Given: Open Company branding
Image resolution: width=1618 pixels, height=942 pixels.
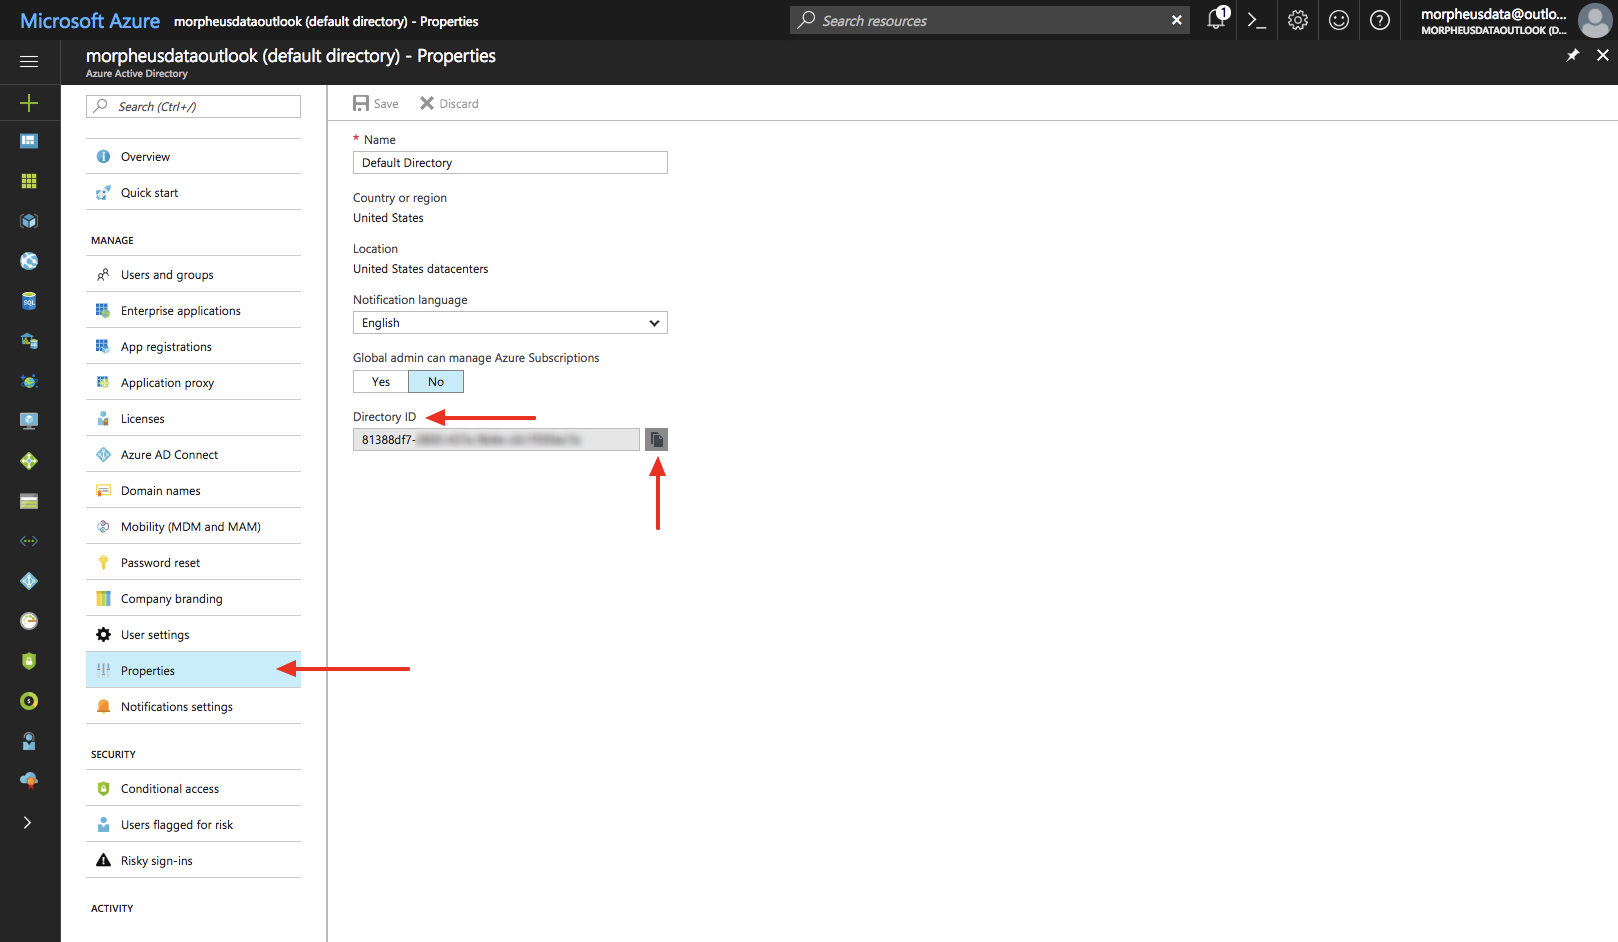Looking at the screenshot, I should [x=194, y=599].
